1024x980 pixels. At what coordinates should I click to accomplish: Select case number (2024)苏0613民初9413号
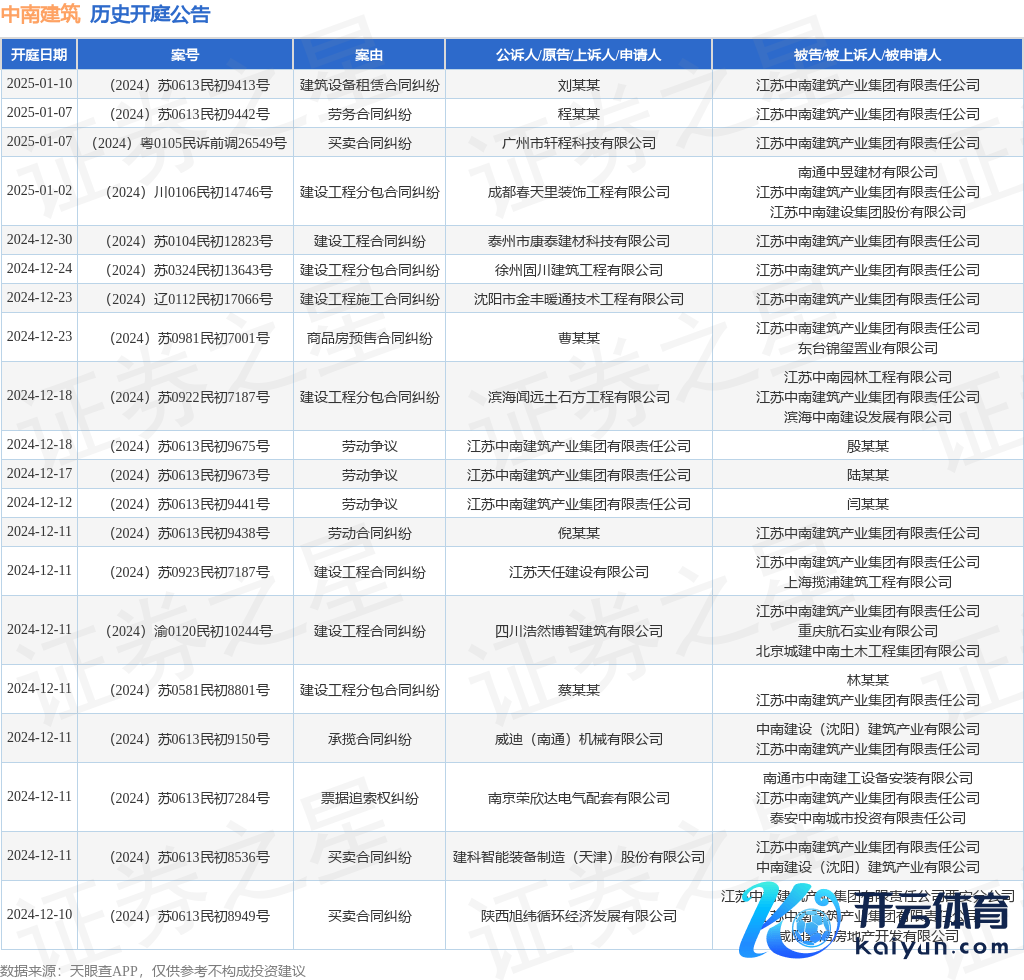point(185,85)
